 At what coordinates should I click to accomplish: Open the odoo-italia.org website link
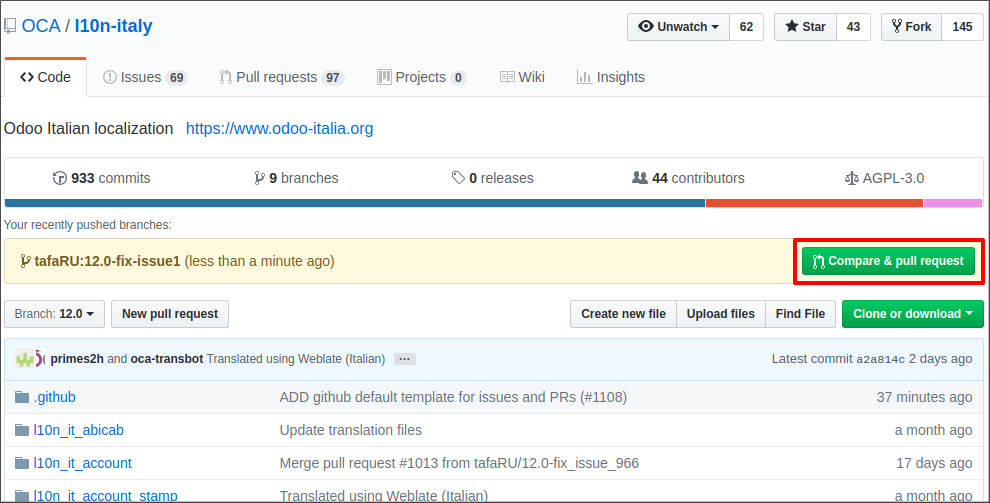(279, 128)
